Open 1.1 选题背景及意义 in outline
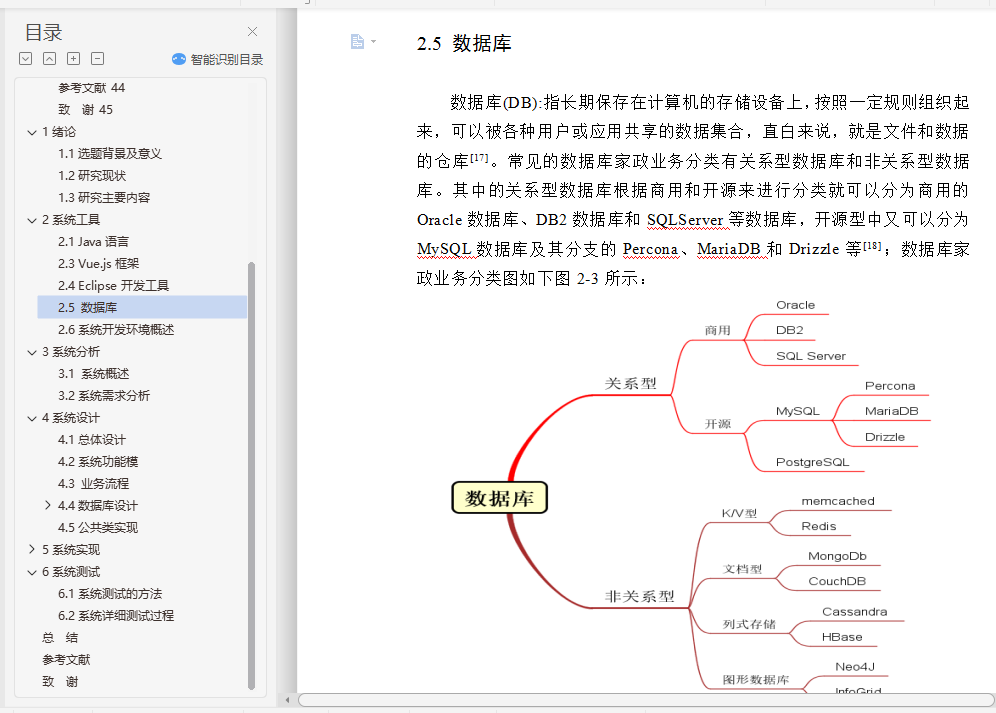This screenshot has height=713, width=996. 110,154
